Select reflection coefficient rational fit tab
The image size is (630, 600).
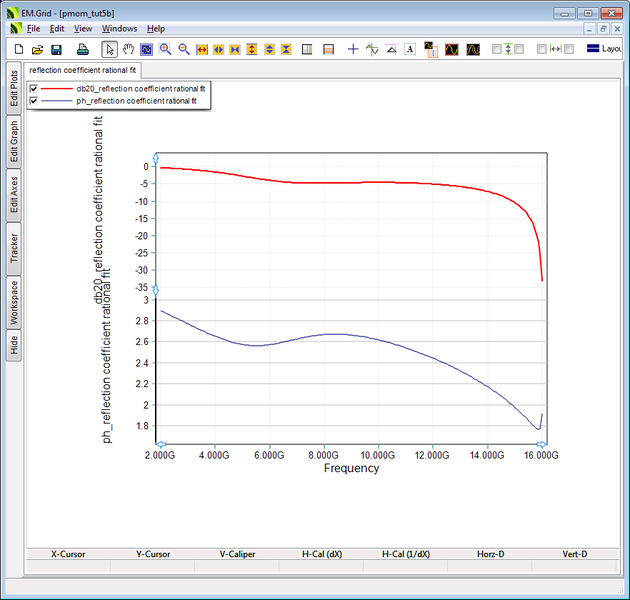pyautogui.click(x=83, y=71)
